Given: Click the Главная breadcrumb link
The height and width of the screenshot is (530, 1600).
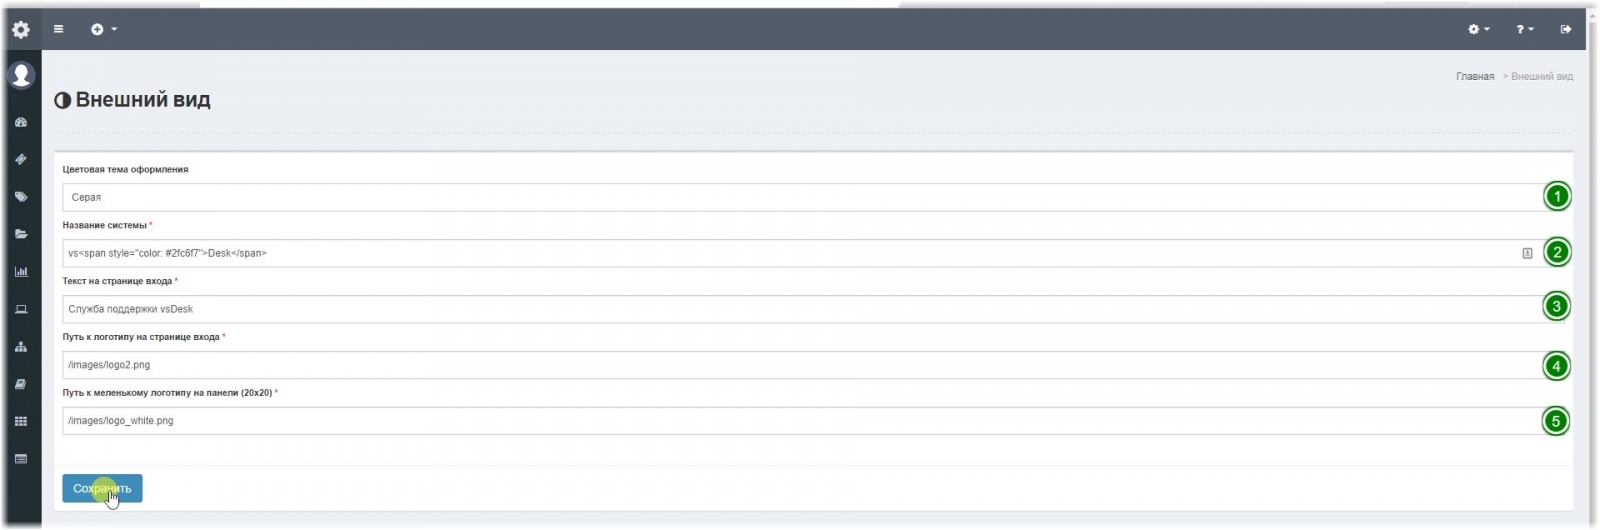Looking at the screenshot, I should pyautogui.click(x=1474, y=77).
